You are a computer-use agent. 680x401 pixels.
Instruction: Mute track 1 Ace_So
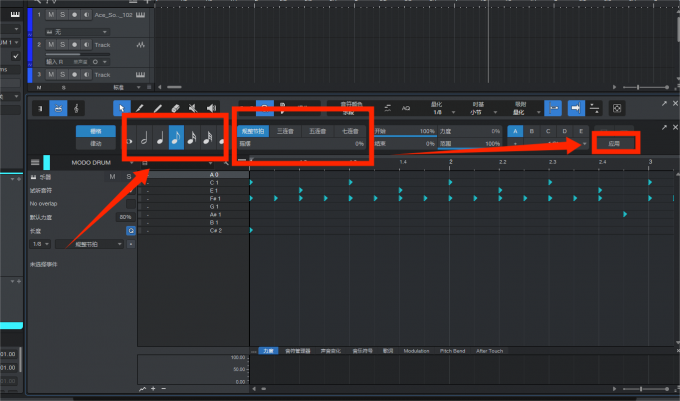tap(51, 15)
